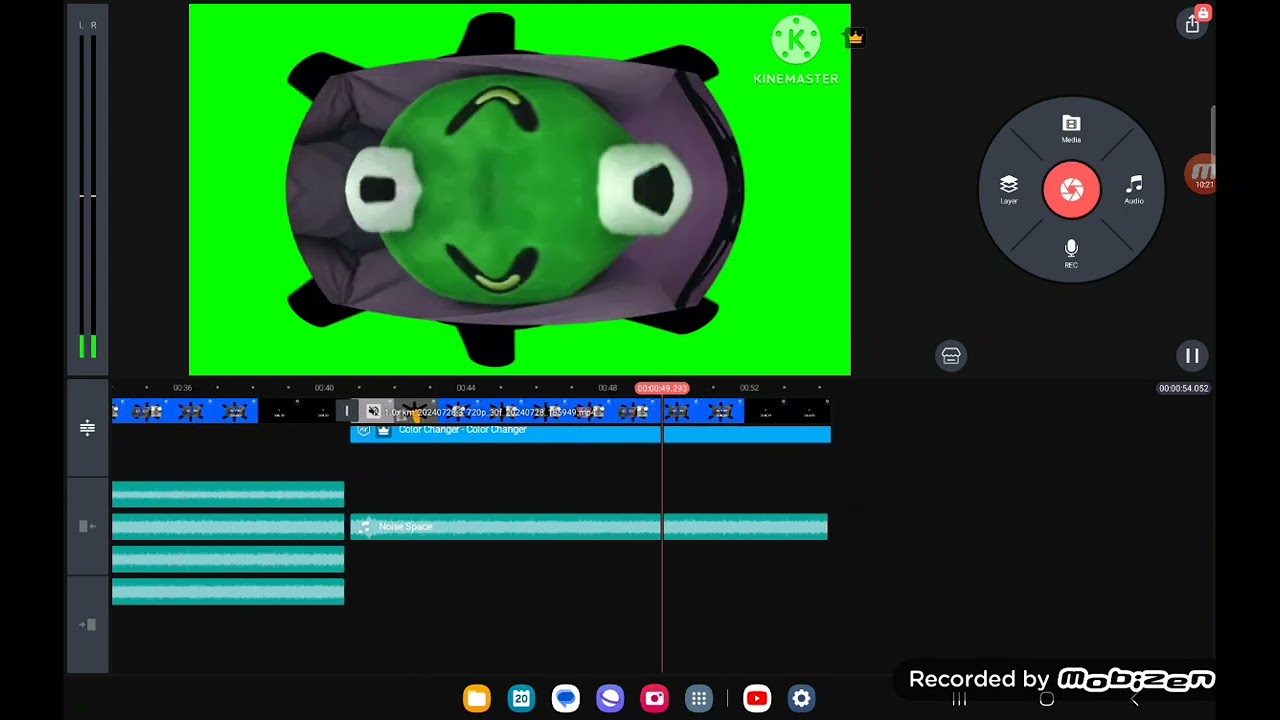Start voice recording with REC microphone

tap(1071, 253)
